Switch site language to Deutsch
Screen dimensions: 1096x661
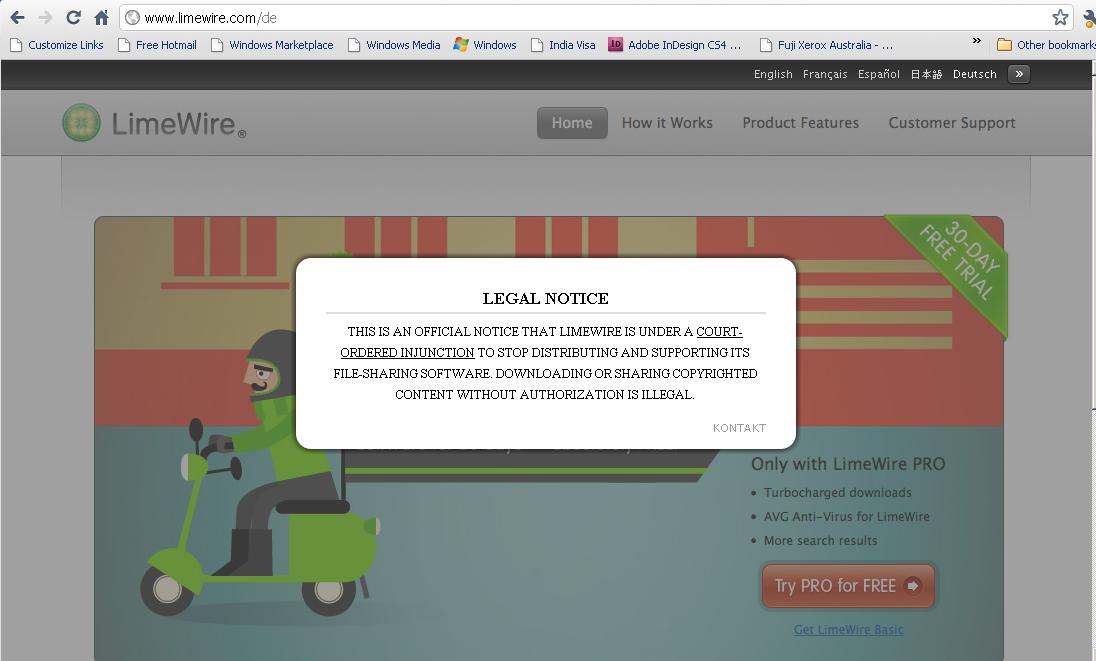[974, 74]
